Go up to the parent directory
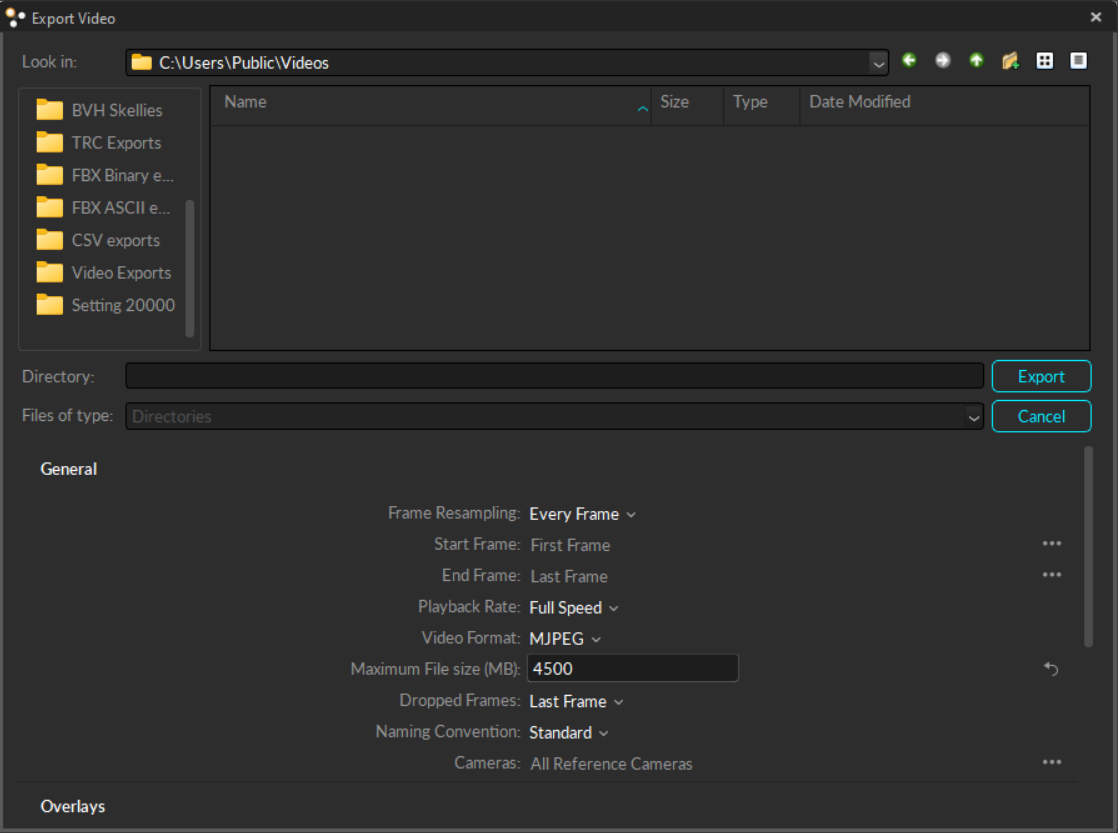 pos(976,61)
